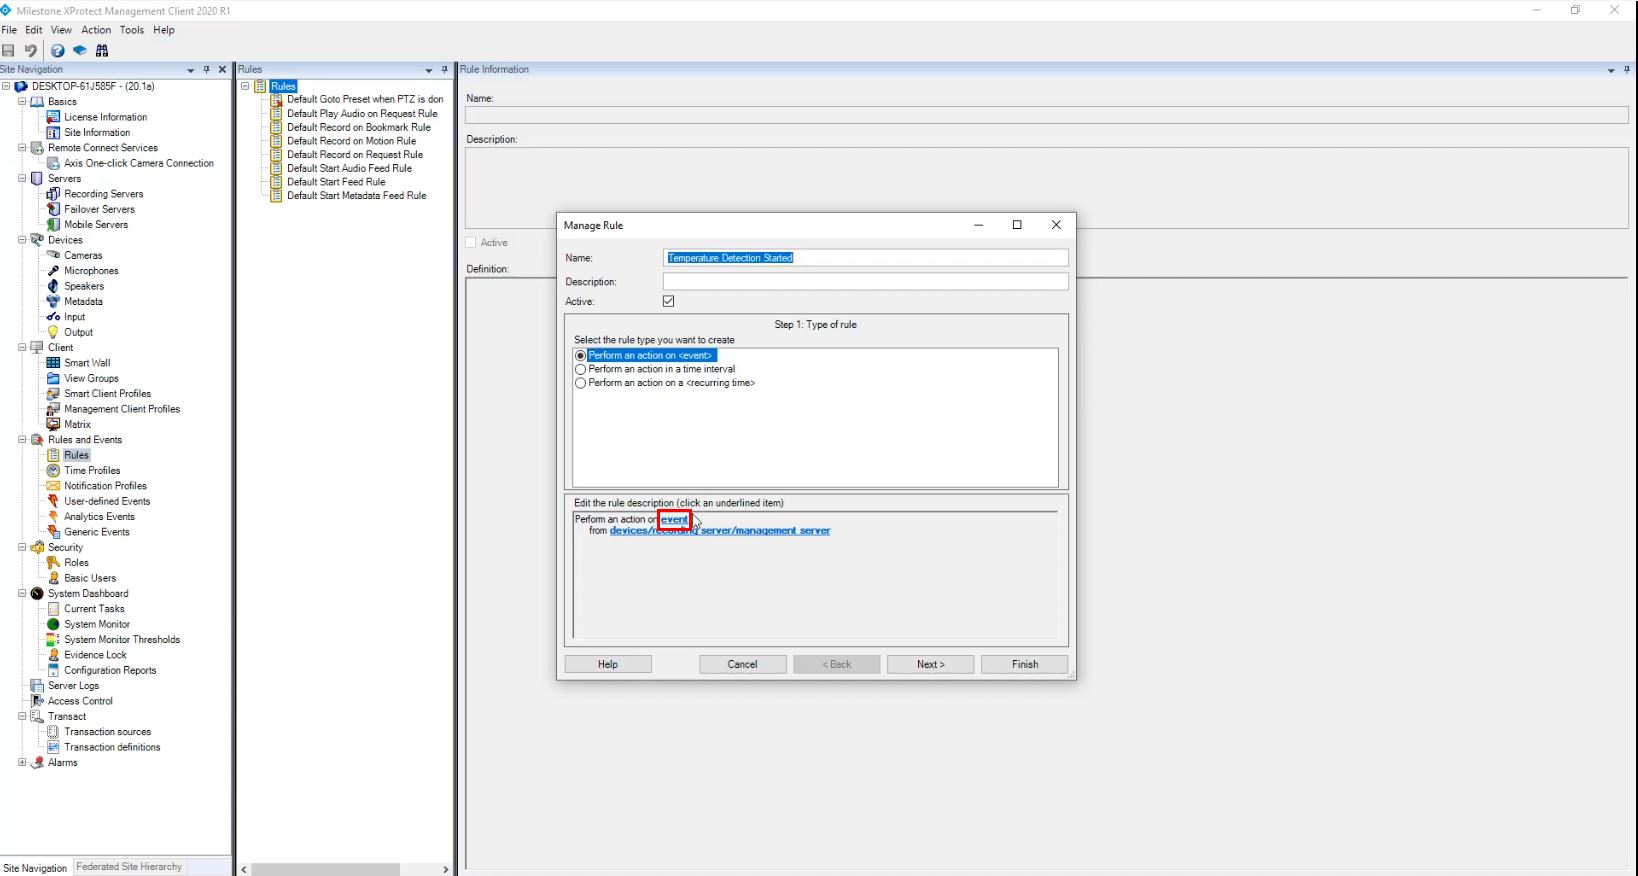Click the binoculars search toolbar icon
This screenshot has height=876, width=1638.
[x=102, y=51]
